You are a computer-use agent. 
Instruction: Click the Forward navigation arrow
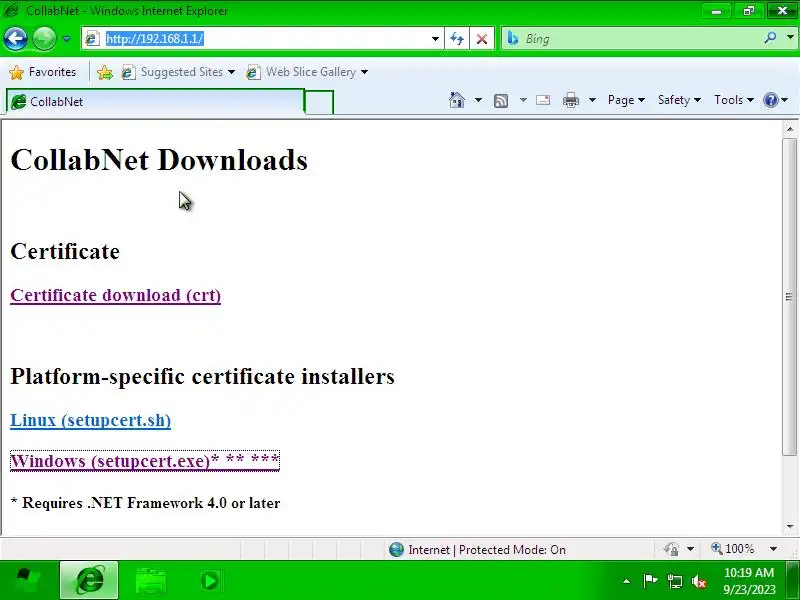click(x=44, y=38)
